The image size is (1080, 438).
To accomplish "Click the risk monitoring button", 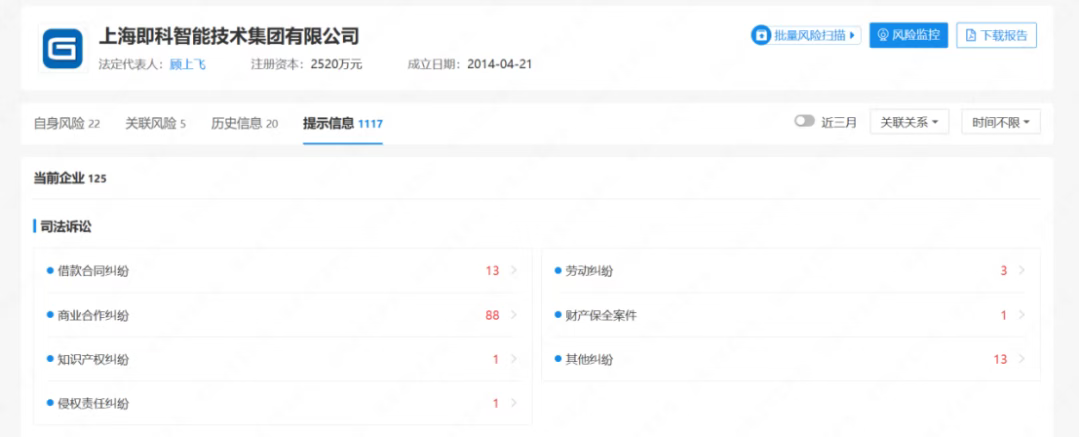I will (x=908, y=35).
